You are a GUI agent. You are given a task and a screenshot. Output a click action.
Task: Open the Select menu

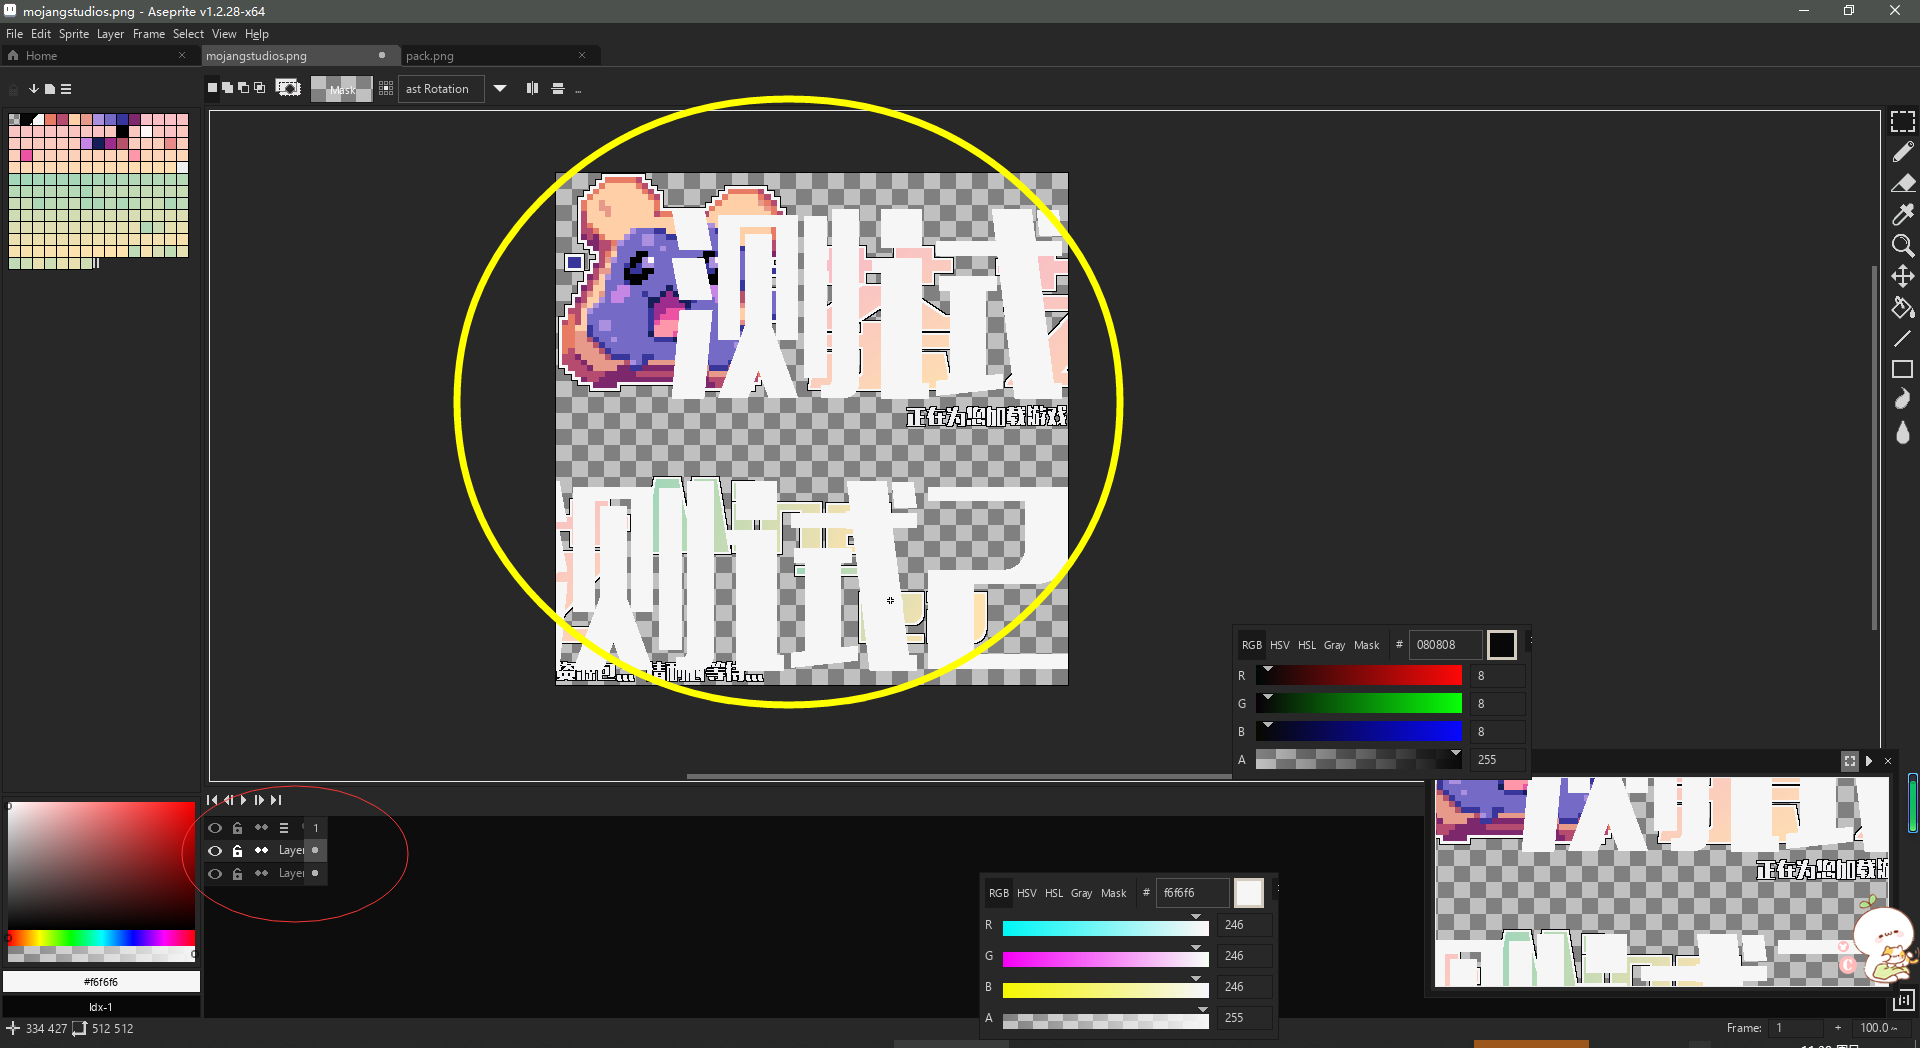tap(188, 34)
